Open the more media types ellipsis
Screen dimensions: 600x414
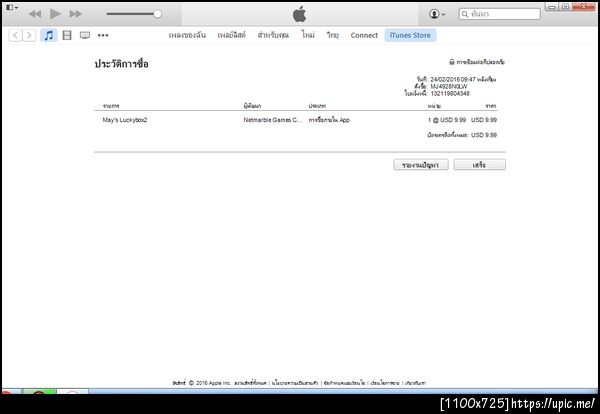(103, 35)
